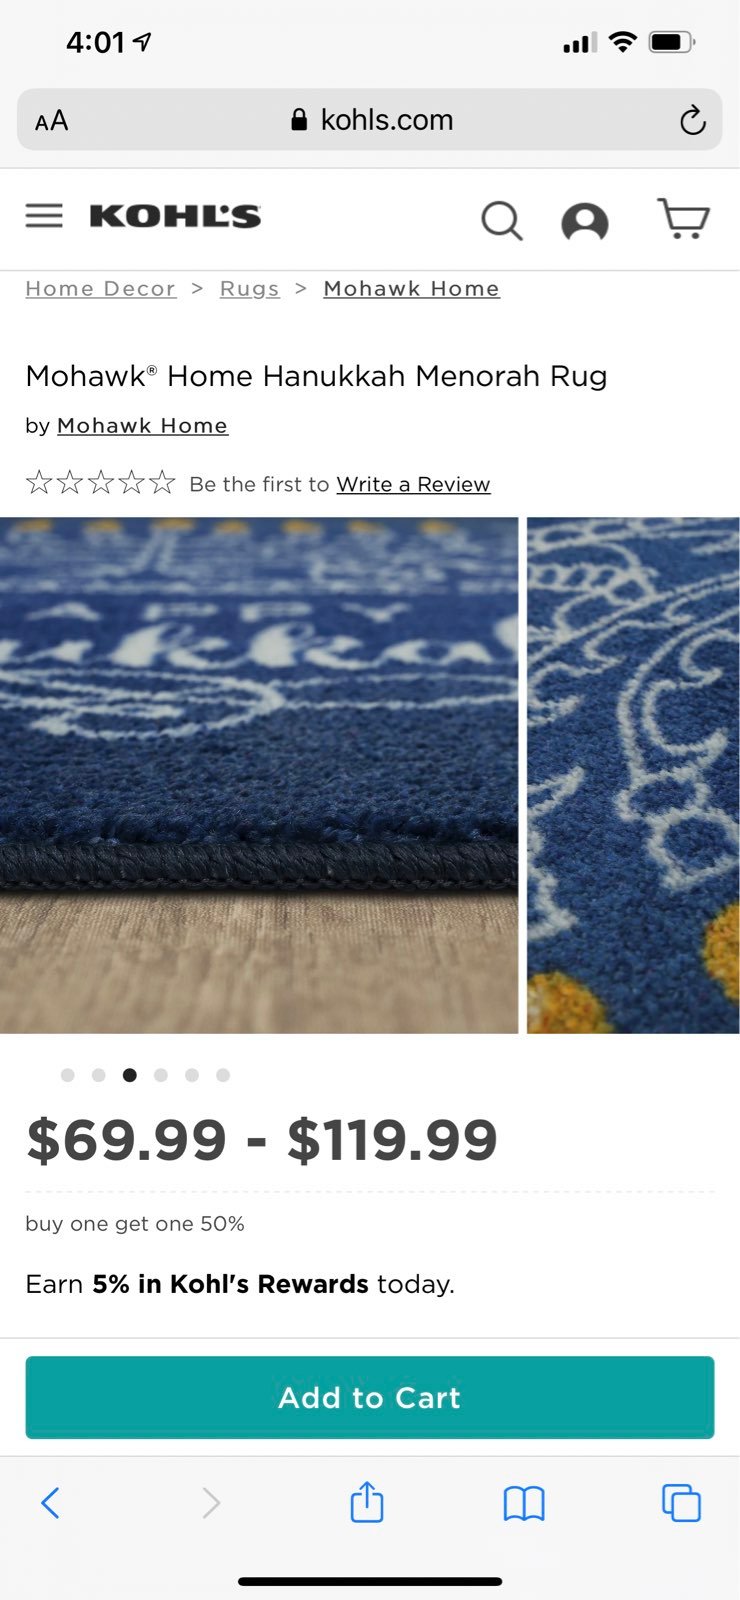Screen dimensions: 740x1600
Task: Tap the search magnifier icon
Action: (x=502, y=221)
